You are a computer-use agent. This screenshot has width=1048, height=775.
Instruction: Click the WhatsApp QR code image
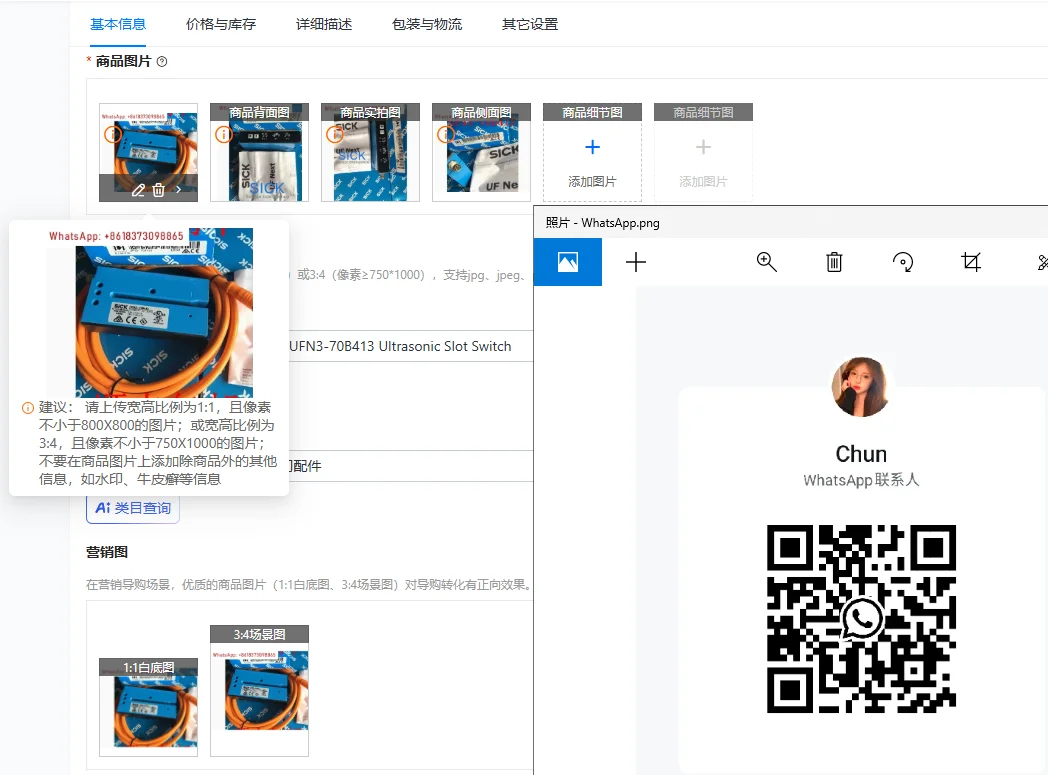(861, 619)
